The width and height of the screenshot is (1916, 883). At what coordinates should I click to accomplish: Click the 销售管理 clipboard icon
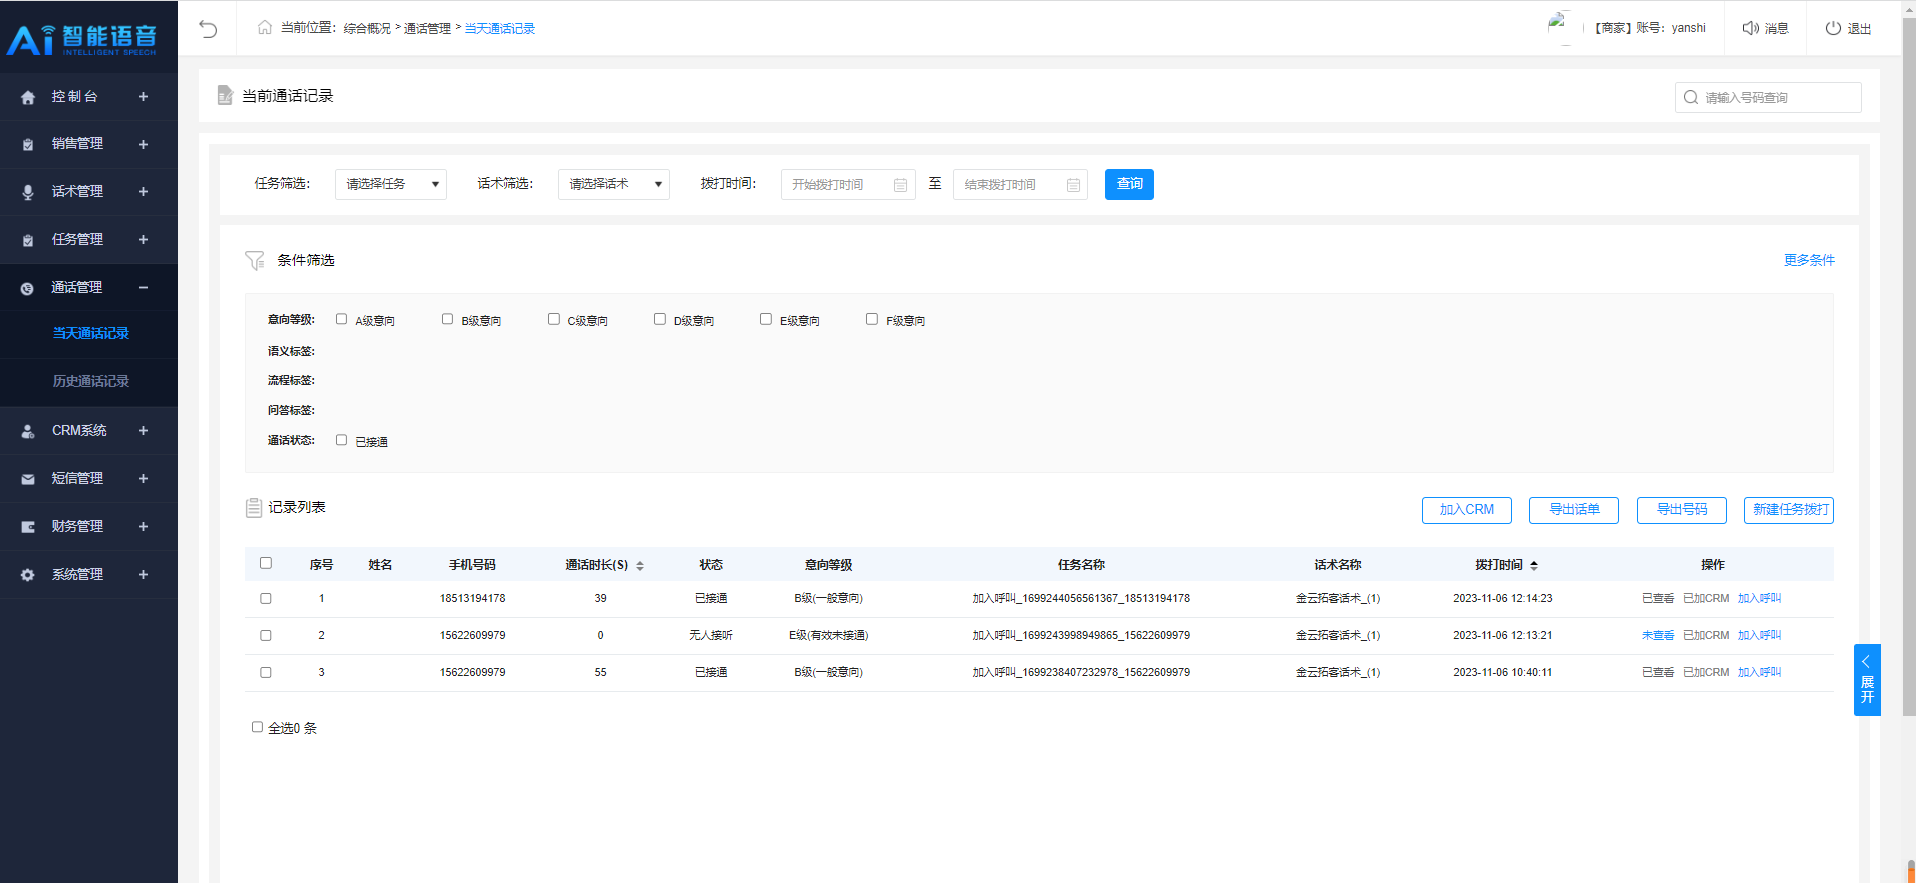click(28, 144)
